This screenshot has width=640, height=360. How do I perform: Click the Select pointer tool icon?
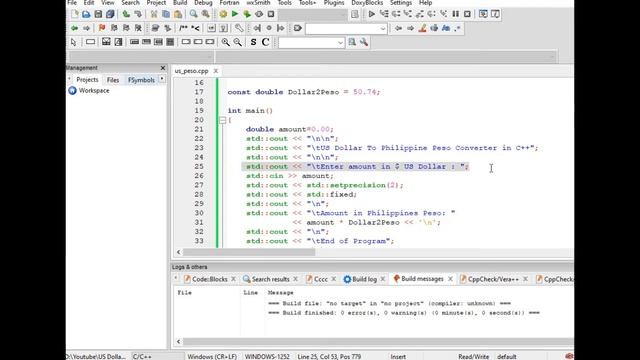click(73, 42)
